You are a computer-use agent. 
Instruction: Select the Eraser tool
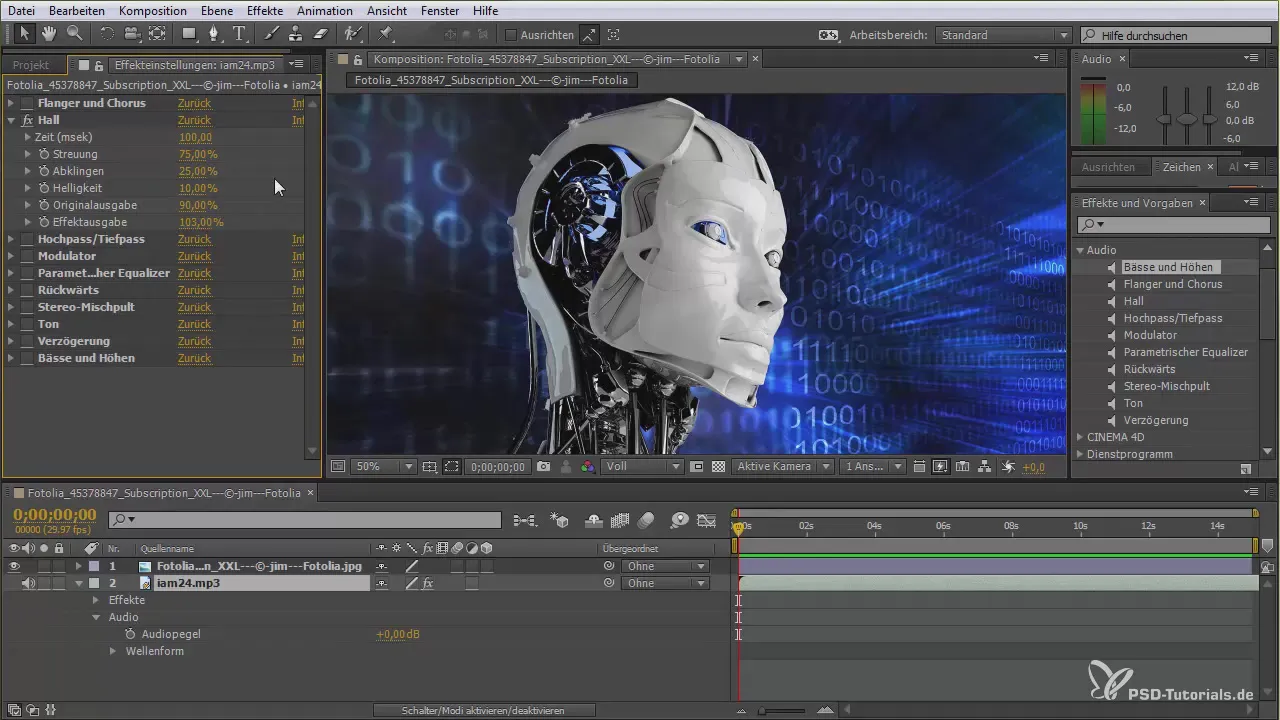pos(320,34)
